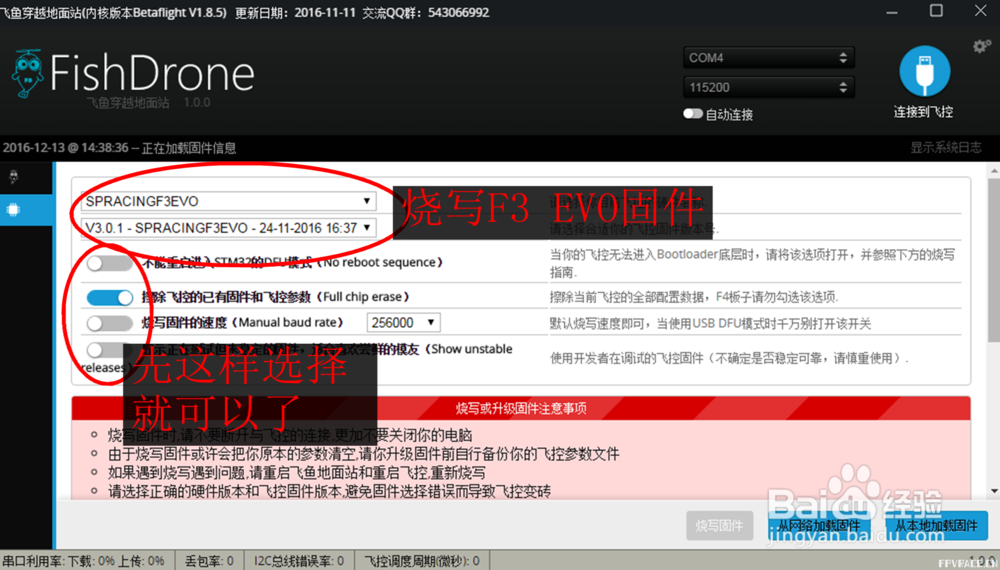Click the scrollbar up arrow
This screenshot has height=570, width=1000.
point(994,171)
